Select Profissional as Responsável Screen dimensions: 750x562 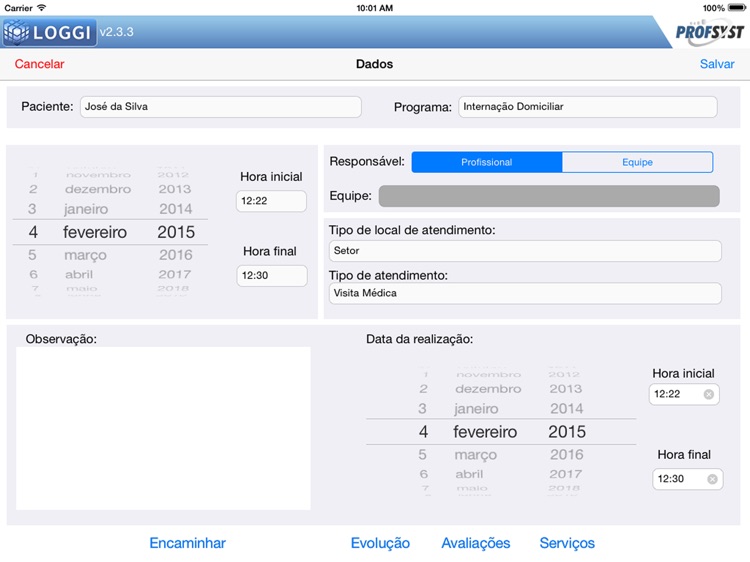click(487, 162)
